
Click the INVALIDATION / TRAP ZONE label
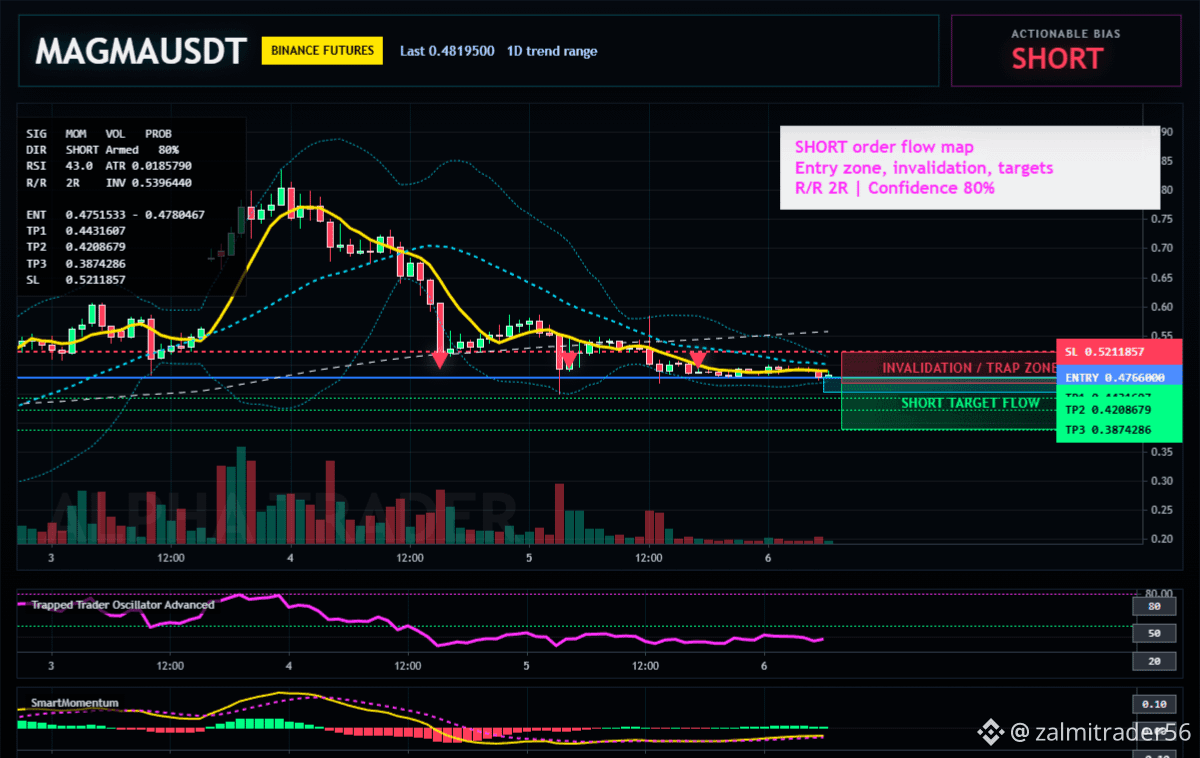tap(968, 368)
